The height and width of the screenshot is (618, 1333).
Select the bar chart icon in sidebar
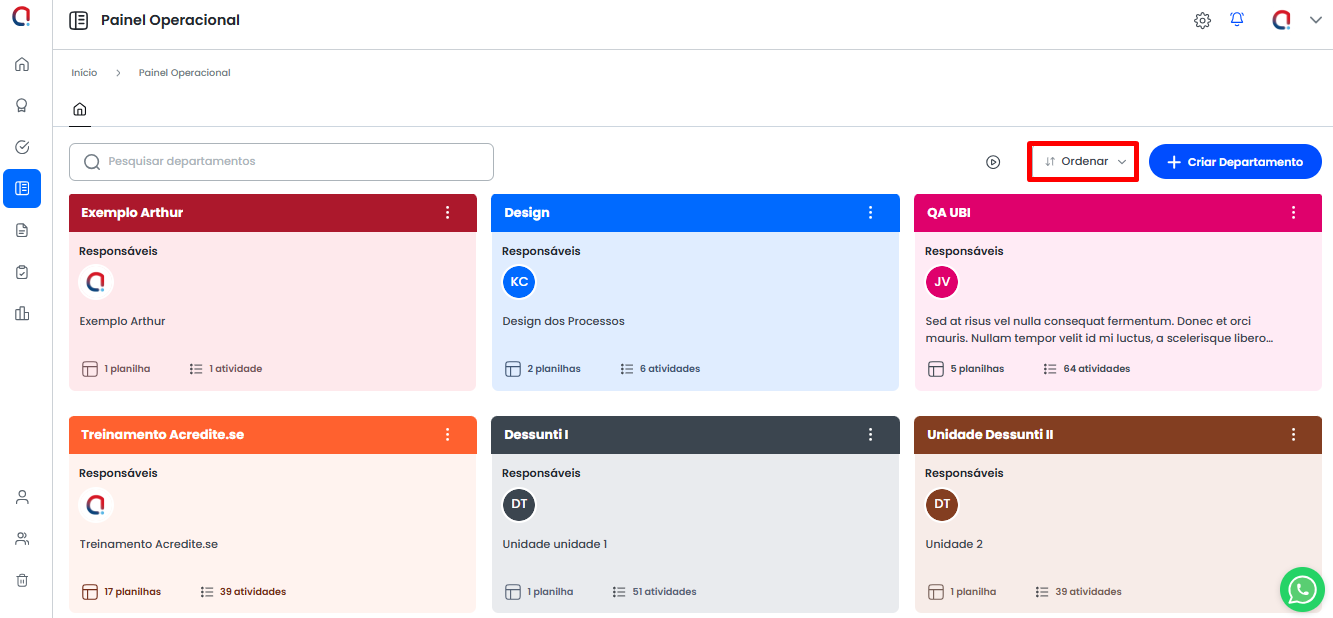[22, 313]
